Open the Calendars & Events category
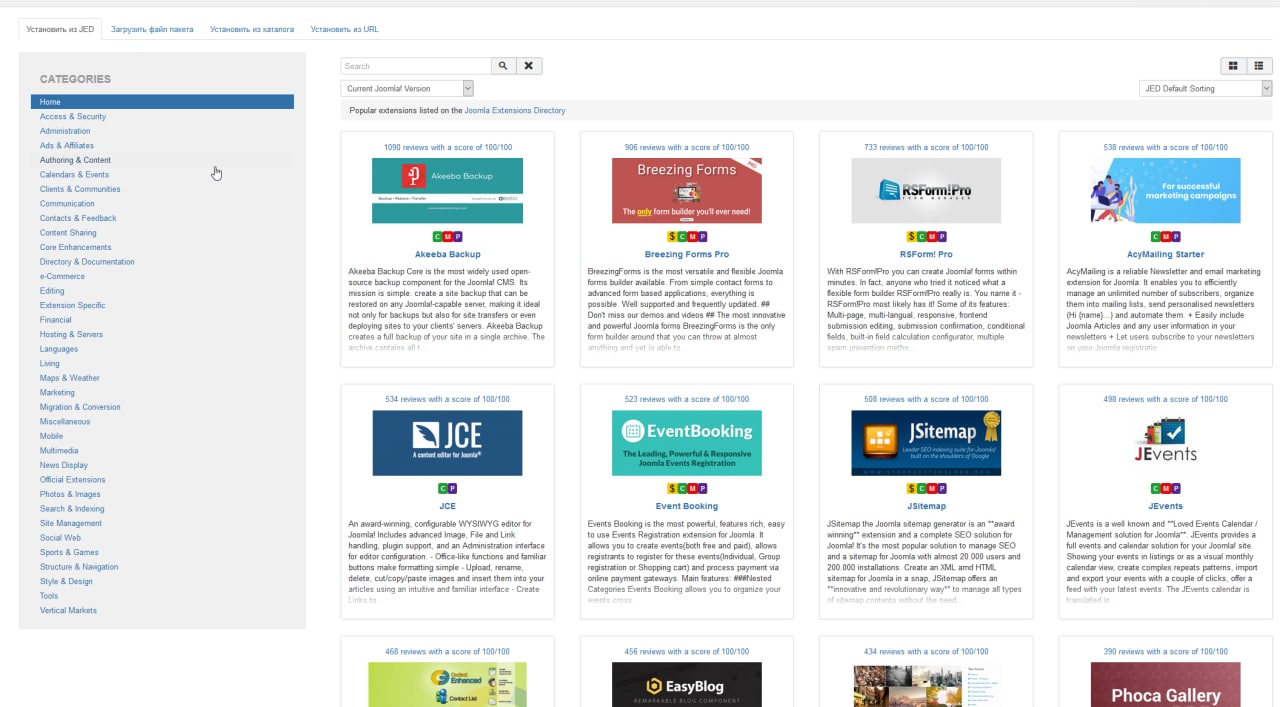This screenshot has height=707, width=1280. tap(74, 175)
